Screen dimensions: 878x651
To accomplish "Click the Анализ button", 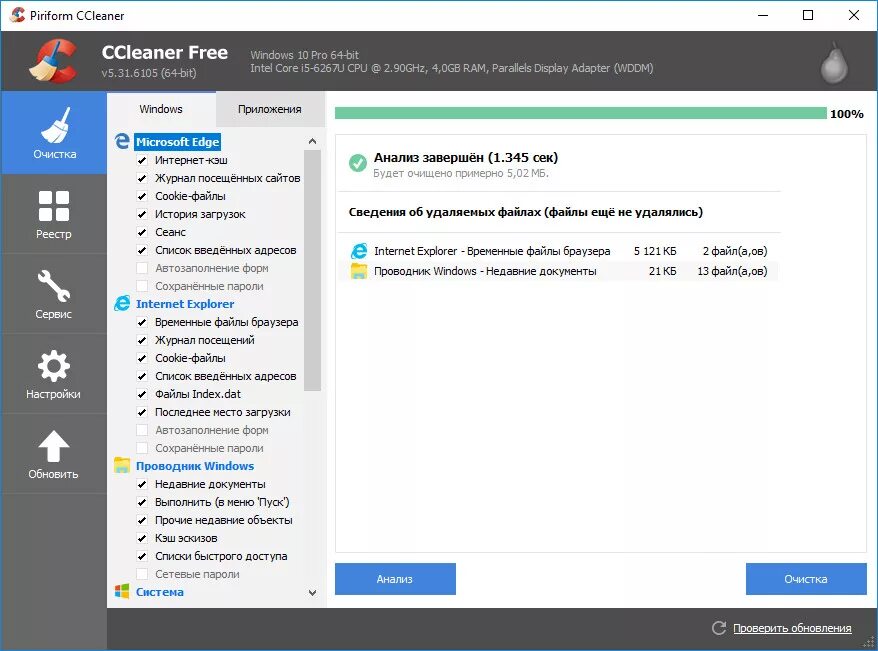I will click(395, 579).
